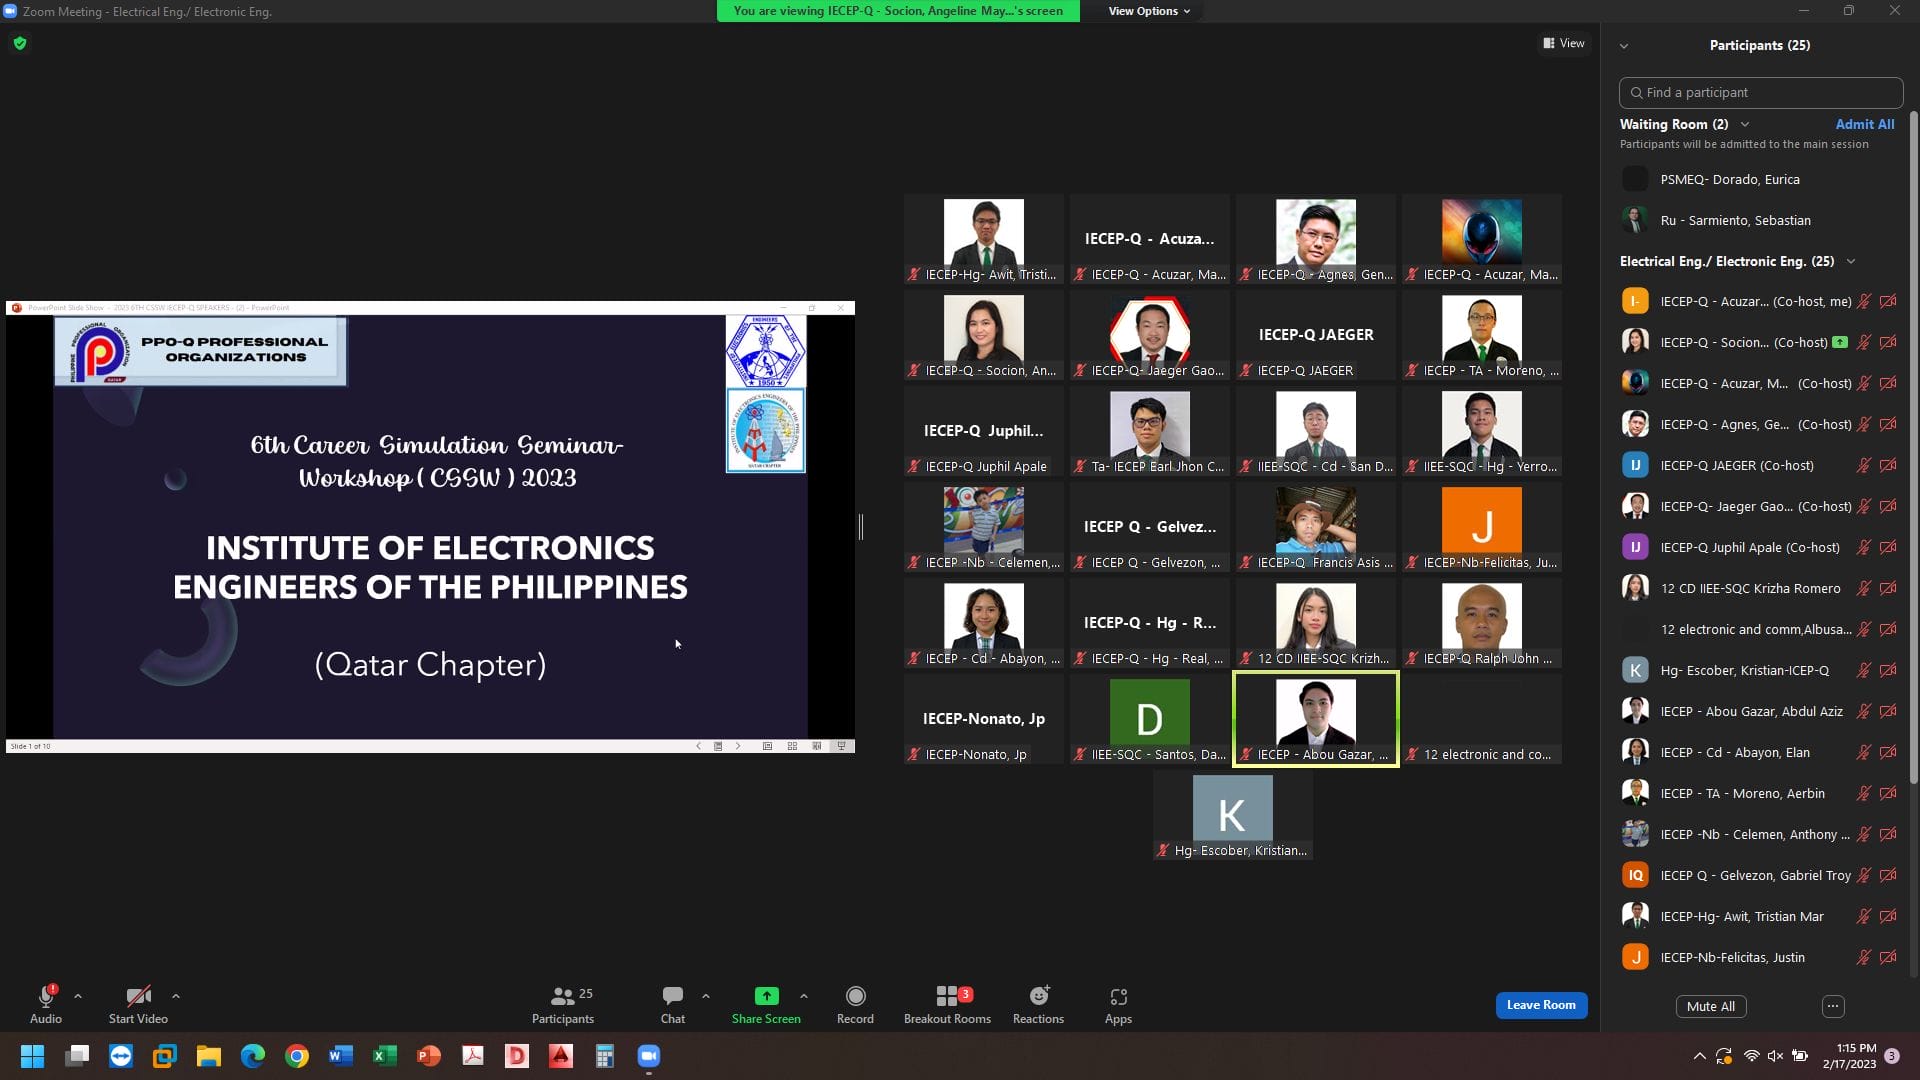
Task: Open the Apps icon
Action: (1118, 996)
